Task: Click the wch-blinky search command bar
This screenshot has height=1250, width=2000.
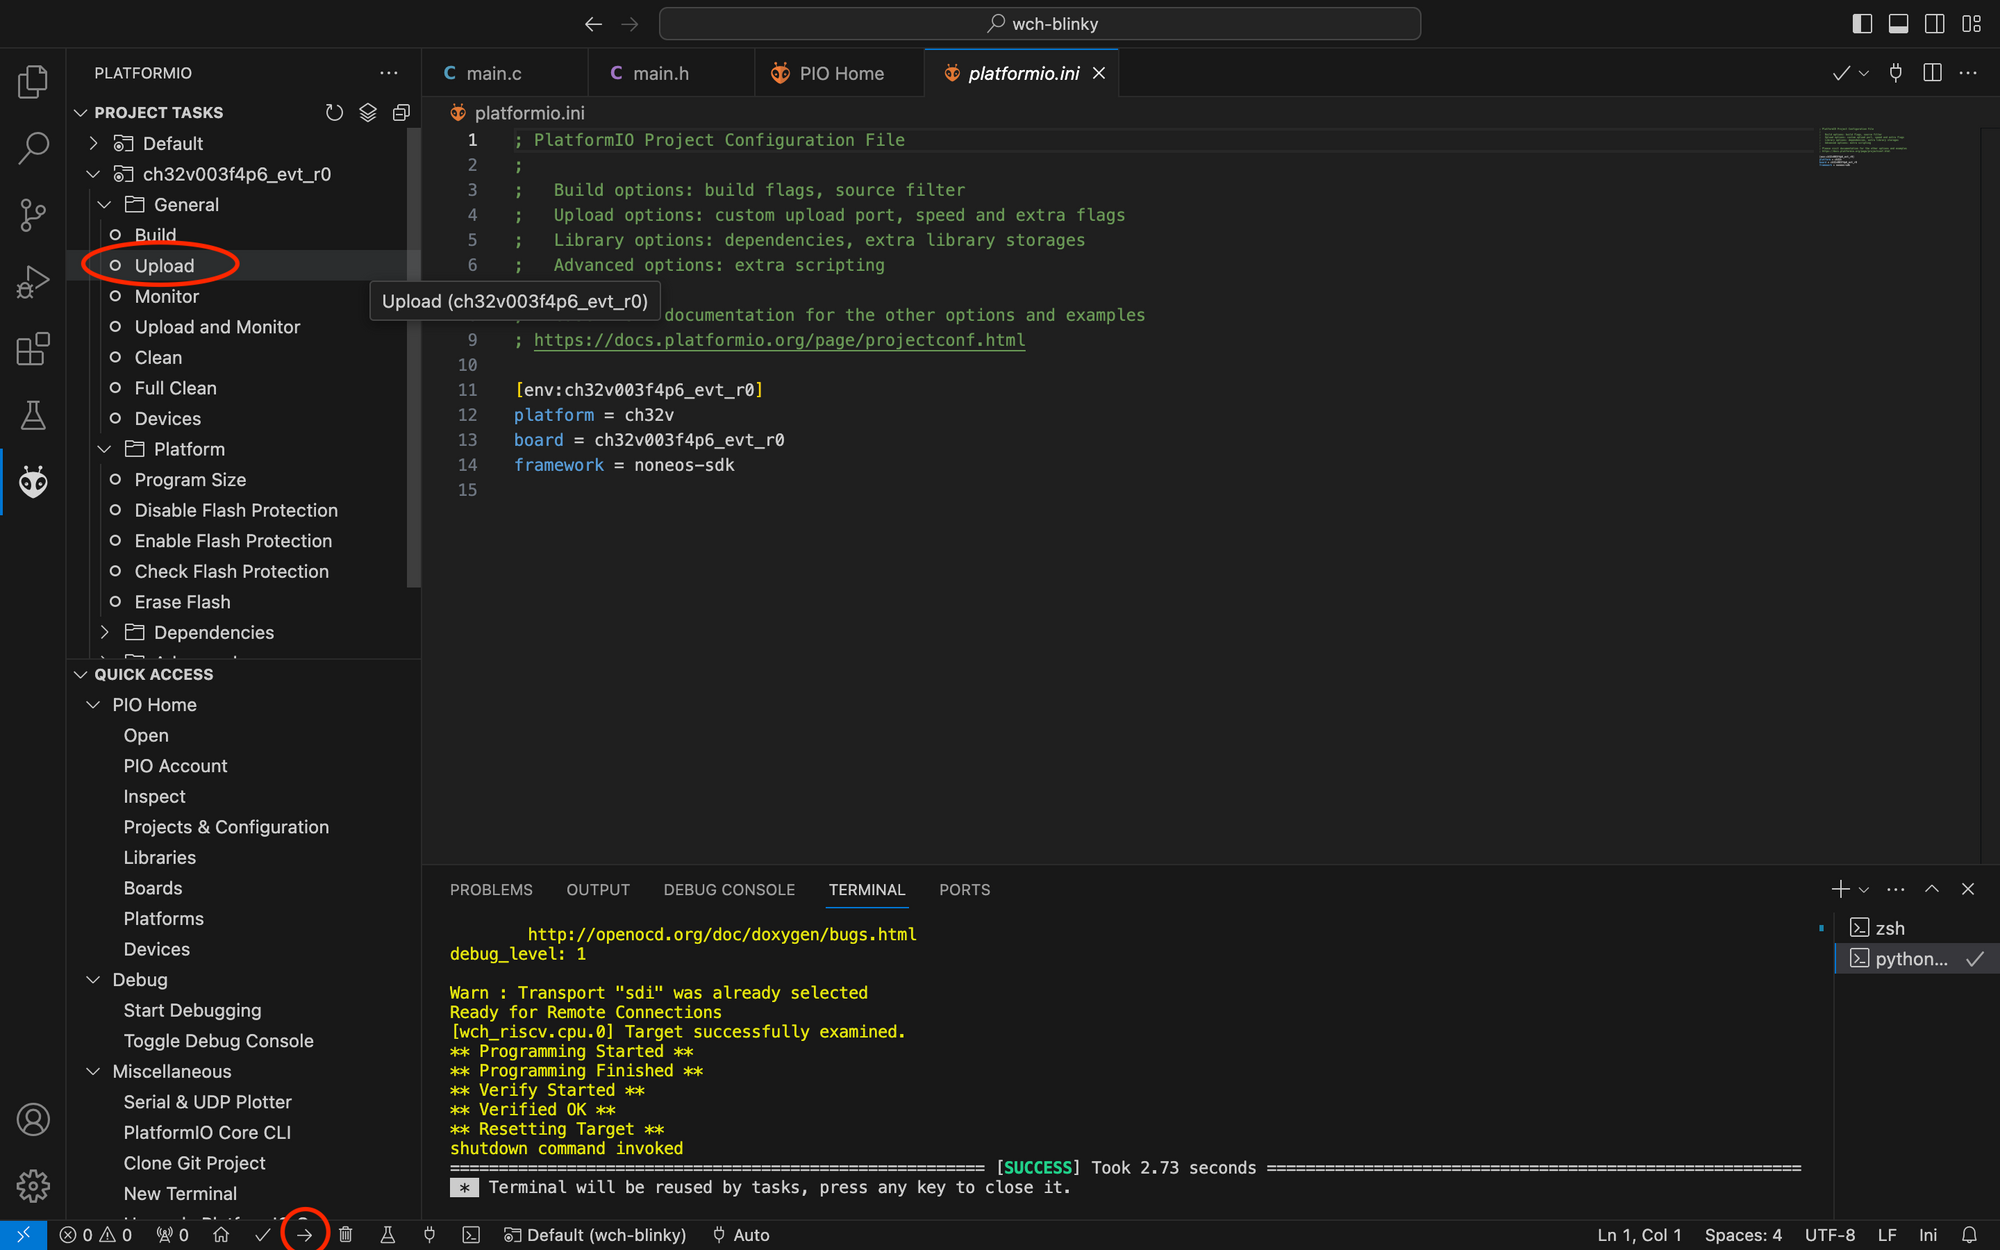Action: point(1040,24)
